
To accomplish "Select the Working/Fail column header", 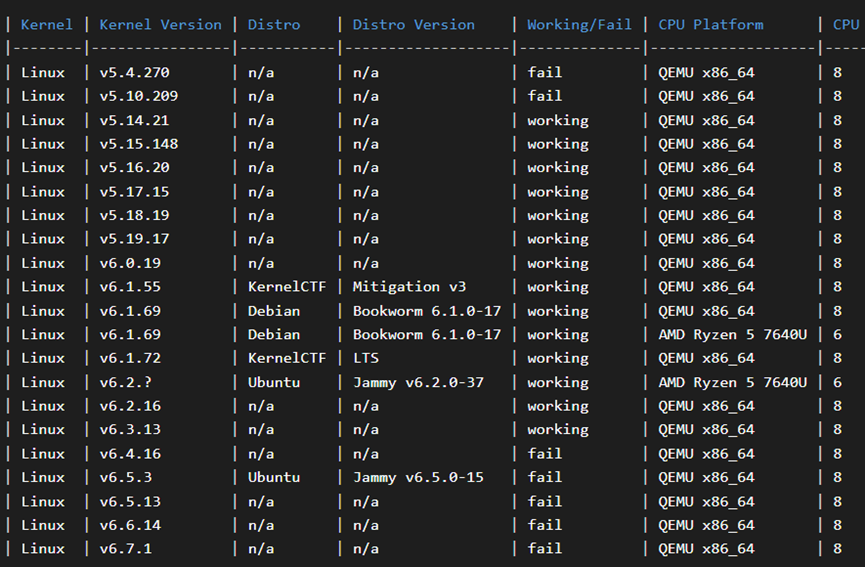I will 579,24.
